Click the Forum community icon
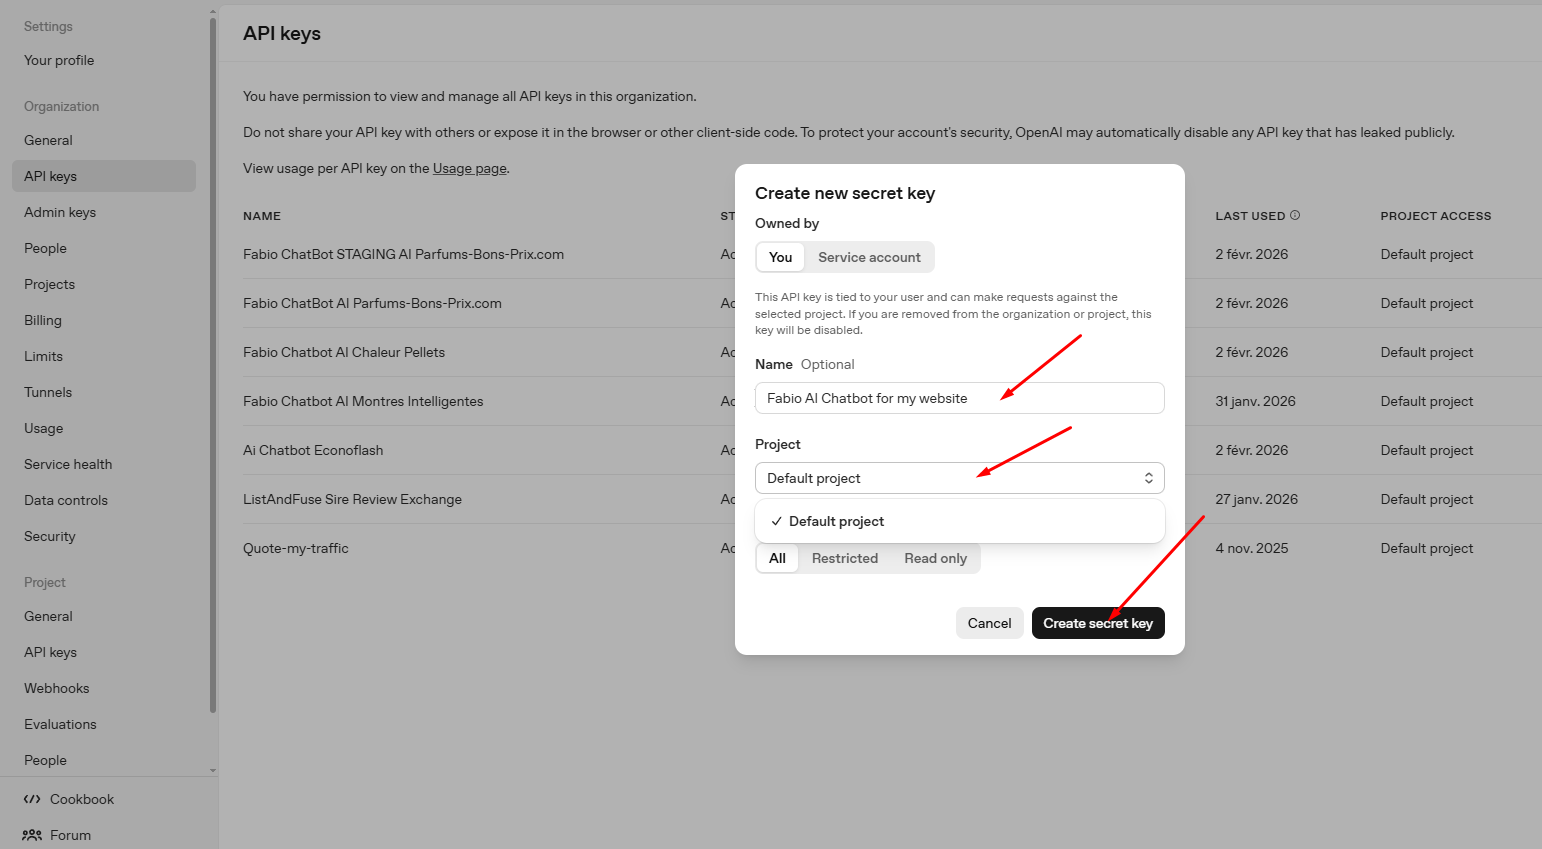Screen dimensions: 1542x849 pos(31,835)
